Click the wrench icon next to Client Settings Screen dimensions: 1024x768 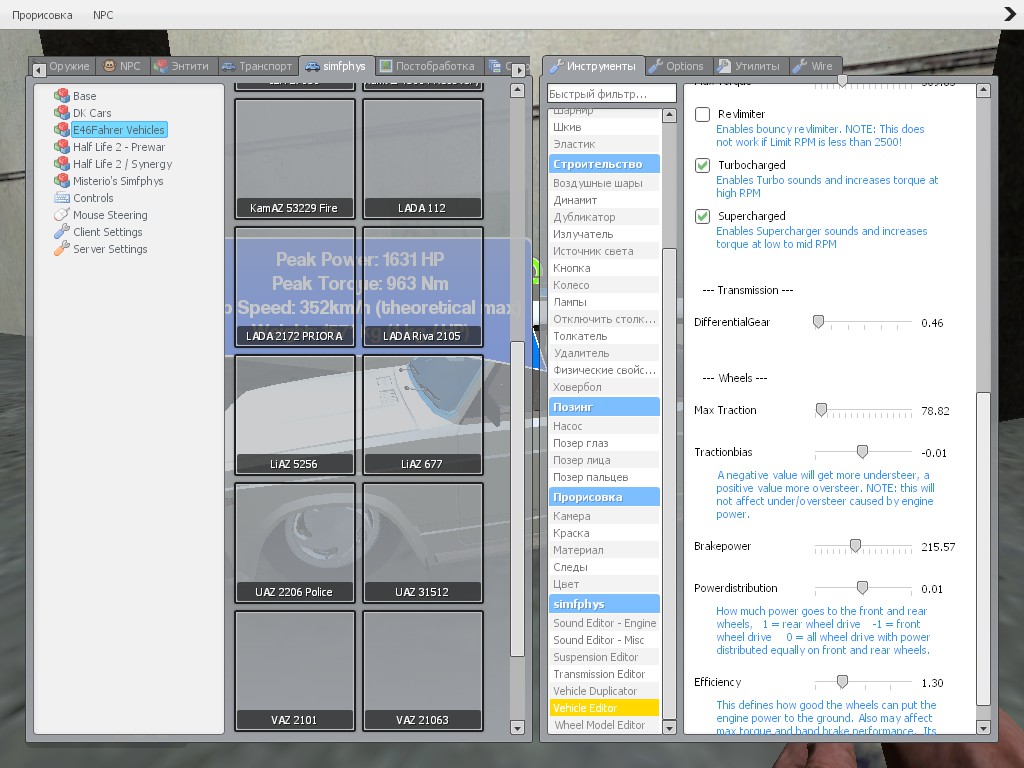click(x=61, y=232)
